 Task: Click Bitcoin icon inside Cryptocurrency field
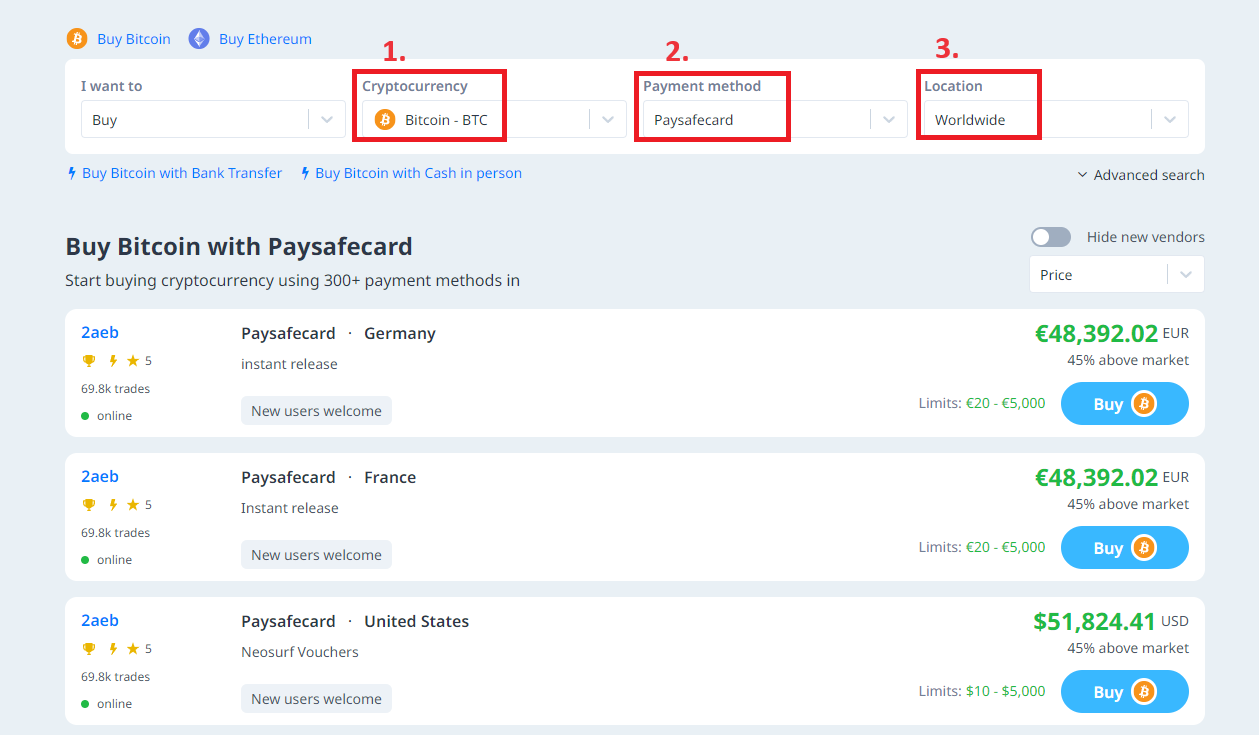click(385, 120)
